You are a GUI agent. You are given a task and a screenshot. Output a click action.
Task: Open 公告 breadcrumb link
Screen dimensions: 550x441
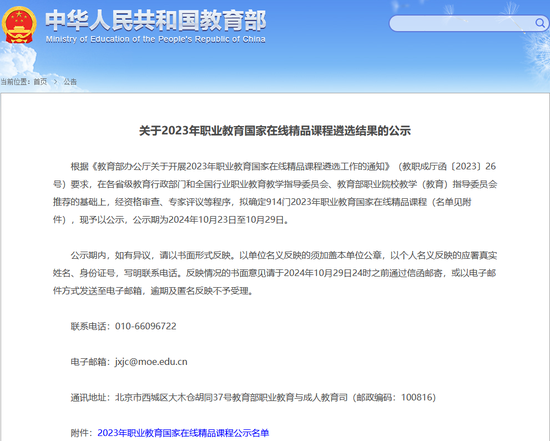tap(70, 82)
